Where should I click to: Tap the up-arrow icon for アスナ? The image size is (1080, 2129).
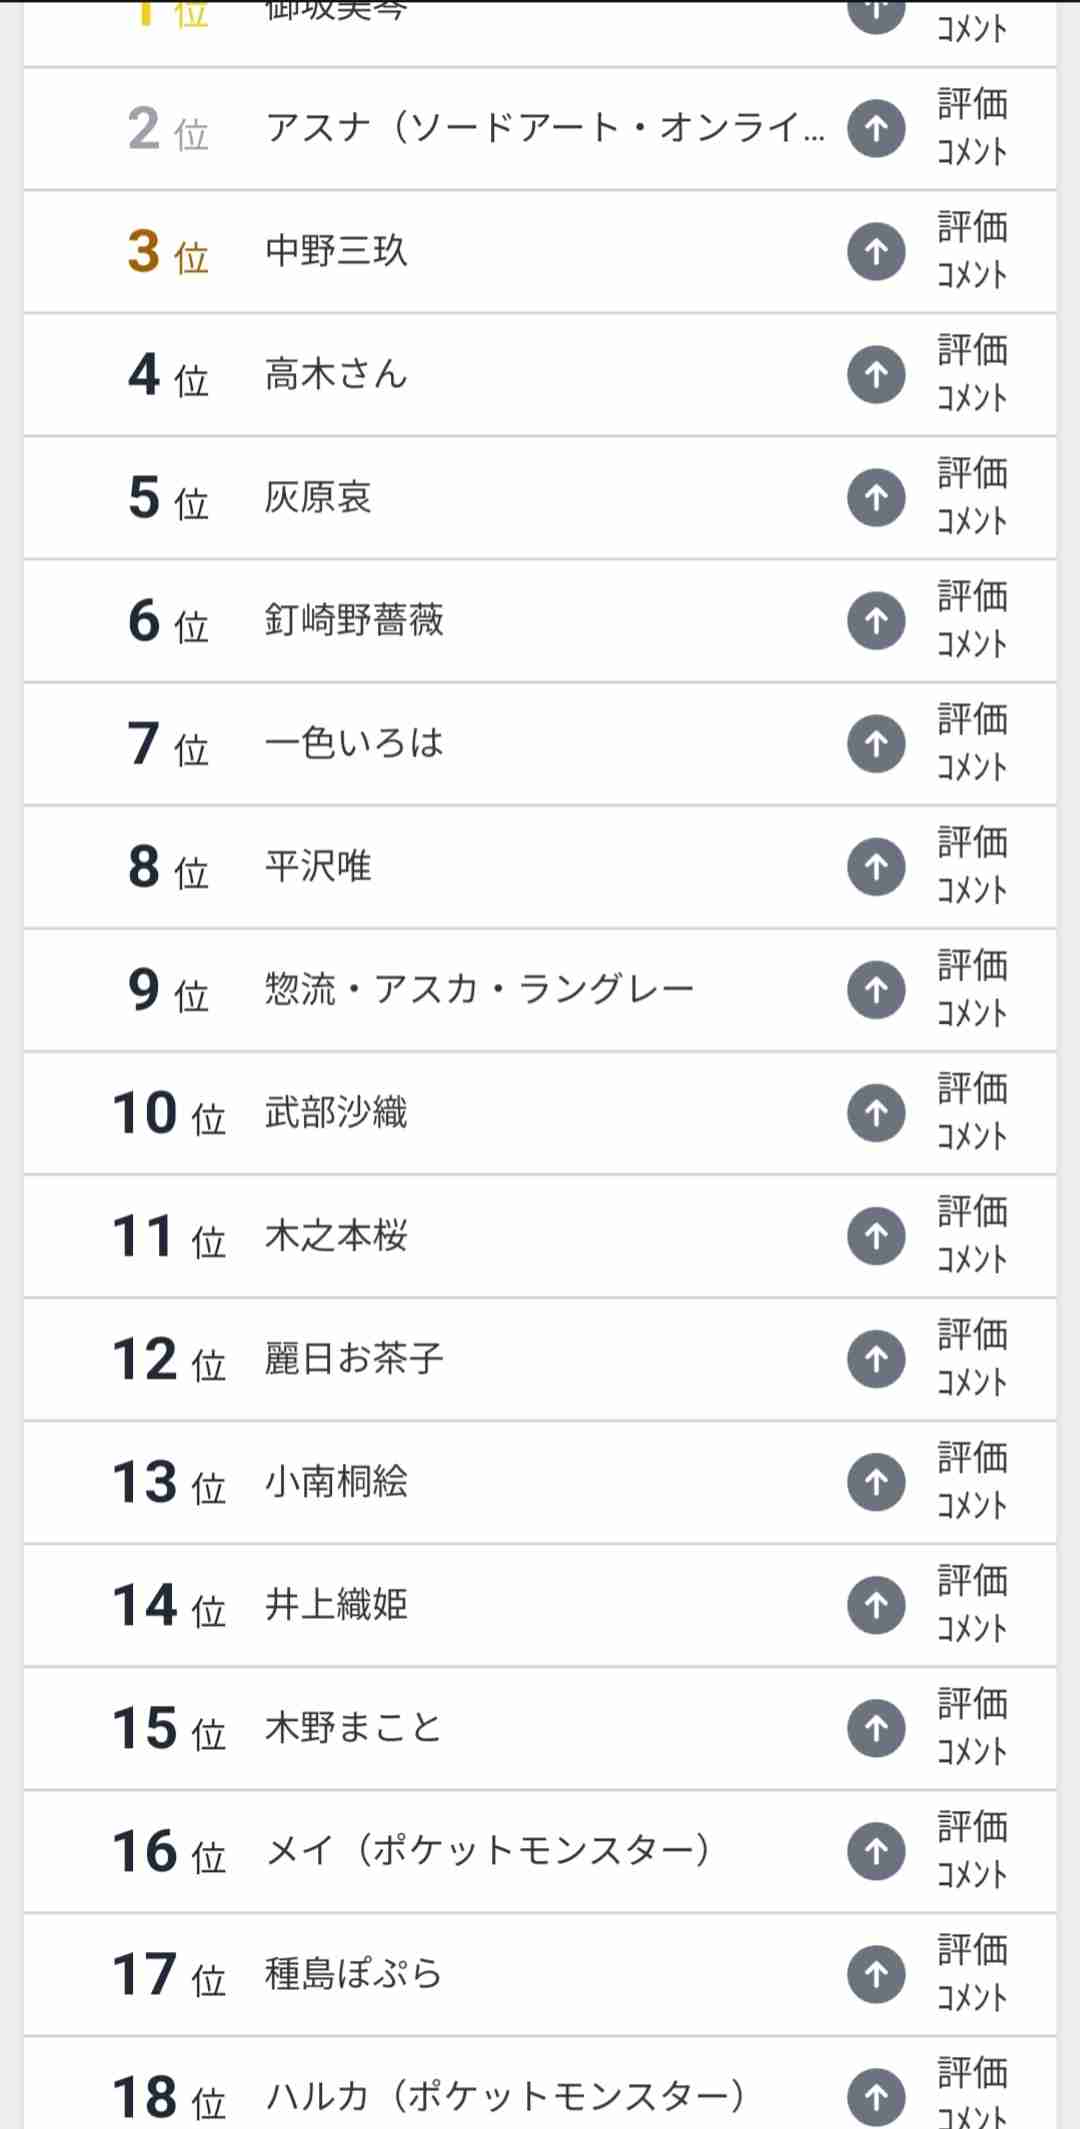876,128
